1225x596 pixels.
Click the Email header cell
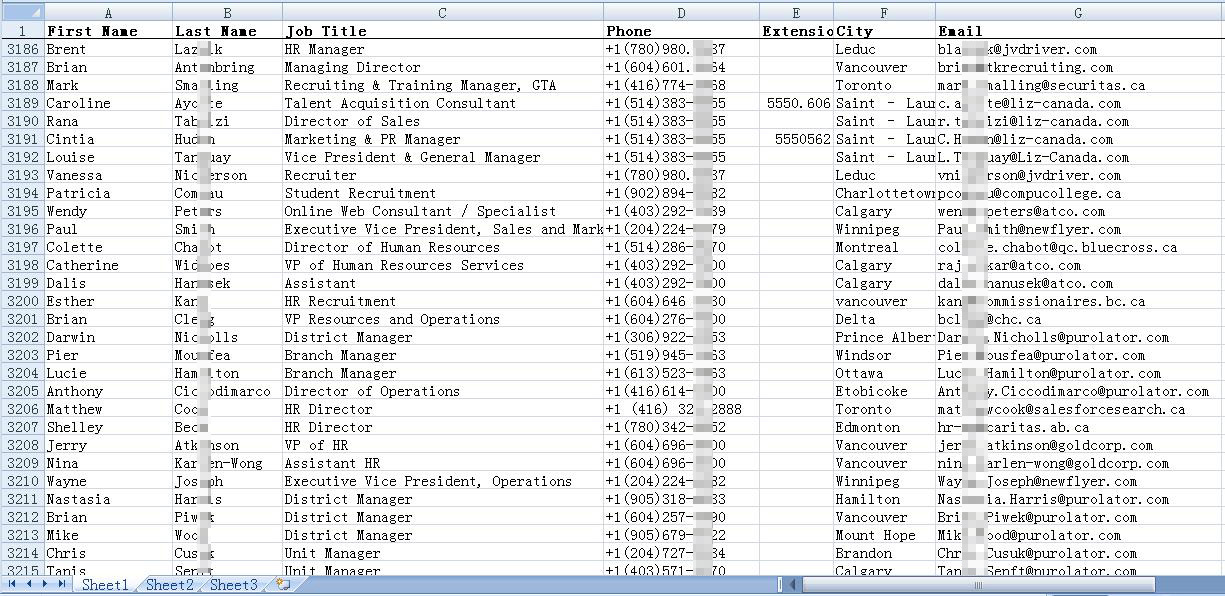[x=1078, y=31]
